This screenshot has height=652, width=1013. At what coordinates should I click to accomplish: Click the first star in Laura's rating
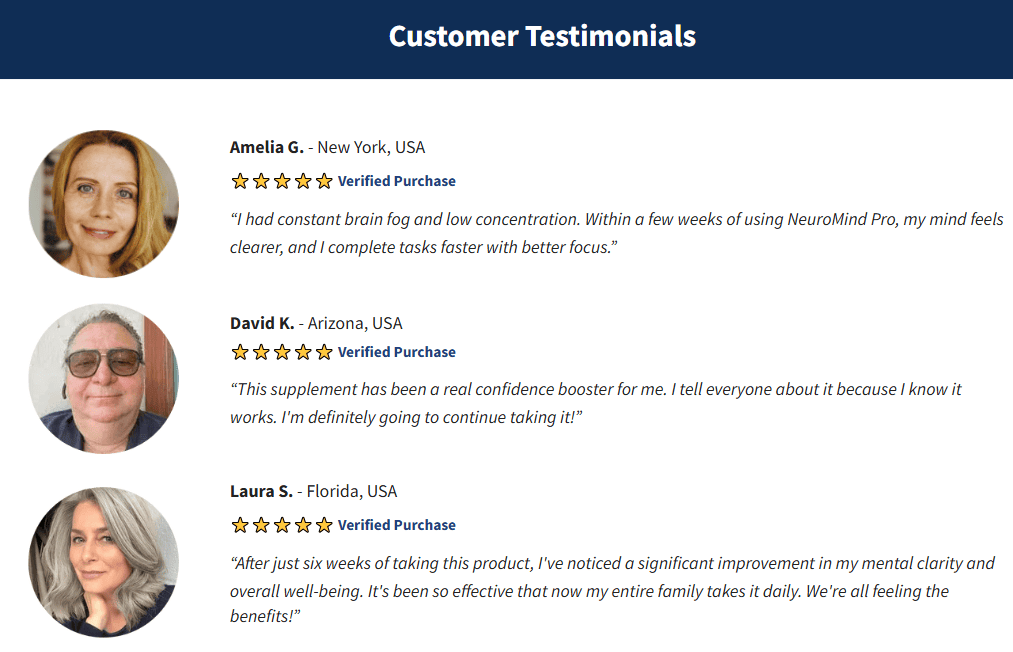pyautogui.click(x=240, y=525)
